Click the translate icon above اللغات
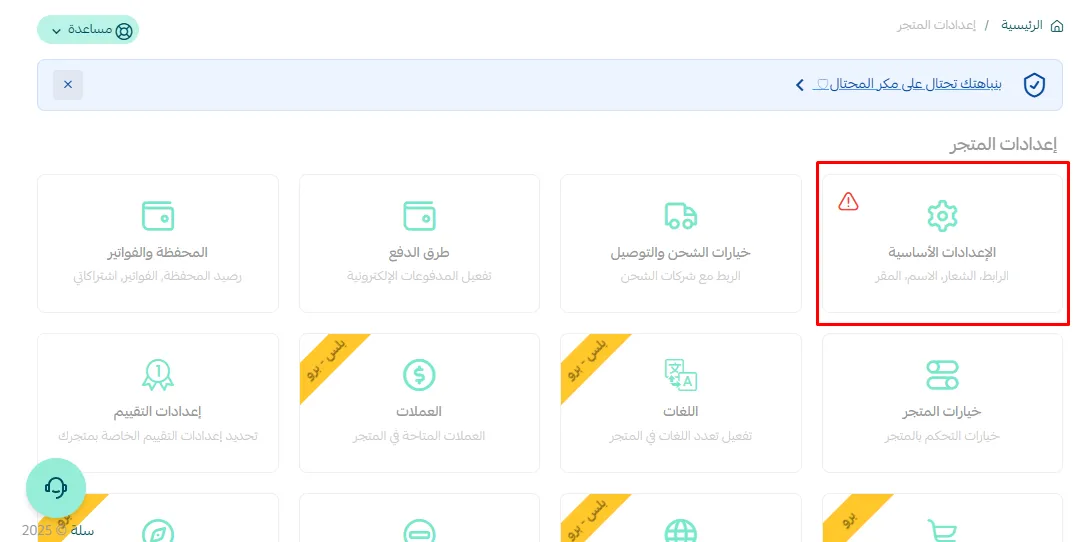The height and width of the screenshot is (542, 1088). pos(680,374)
